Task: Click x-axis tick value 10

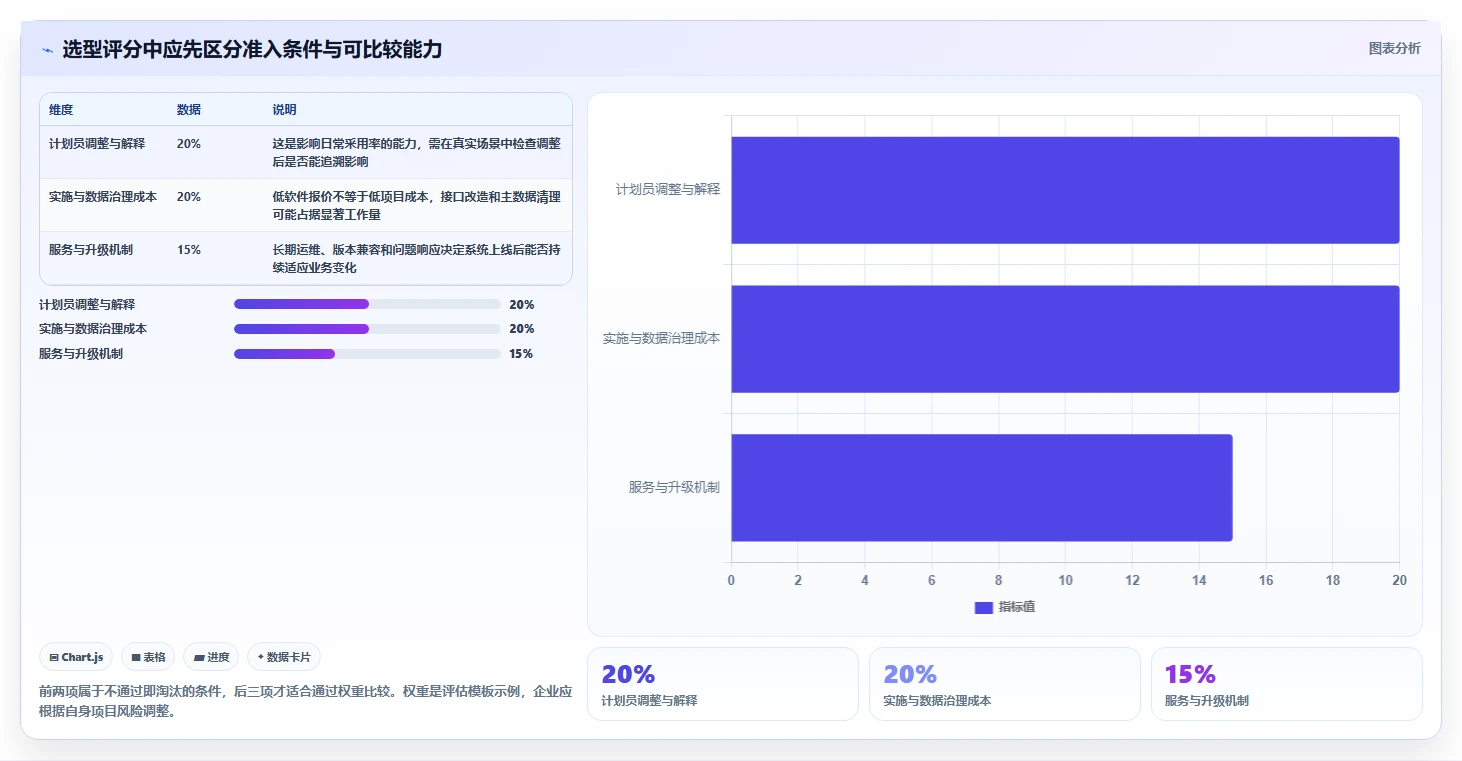Action: pyautogui.click(x=1065, y=581)
